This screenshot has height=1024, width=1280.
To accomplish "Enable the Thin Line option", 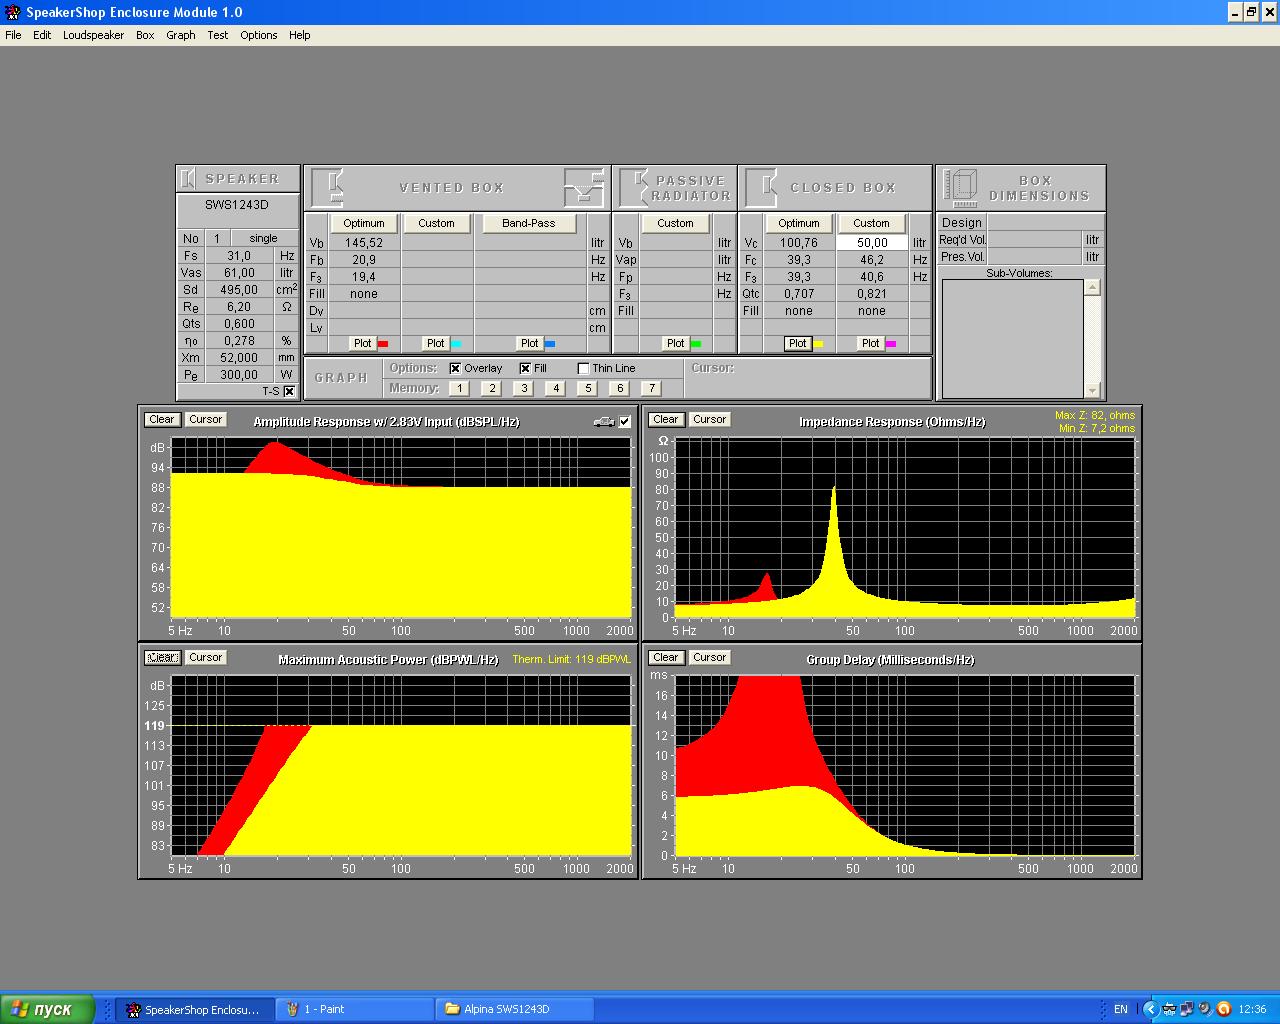I will (x=584, y=368).
